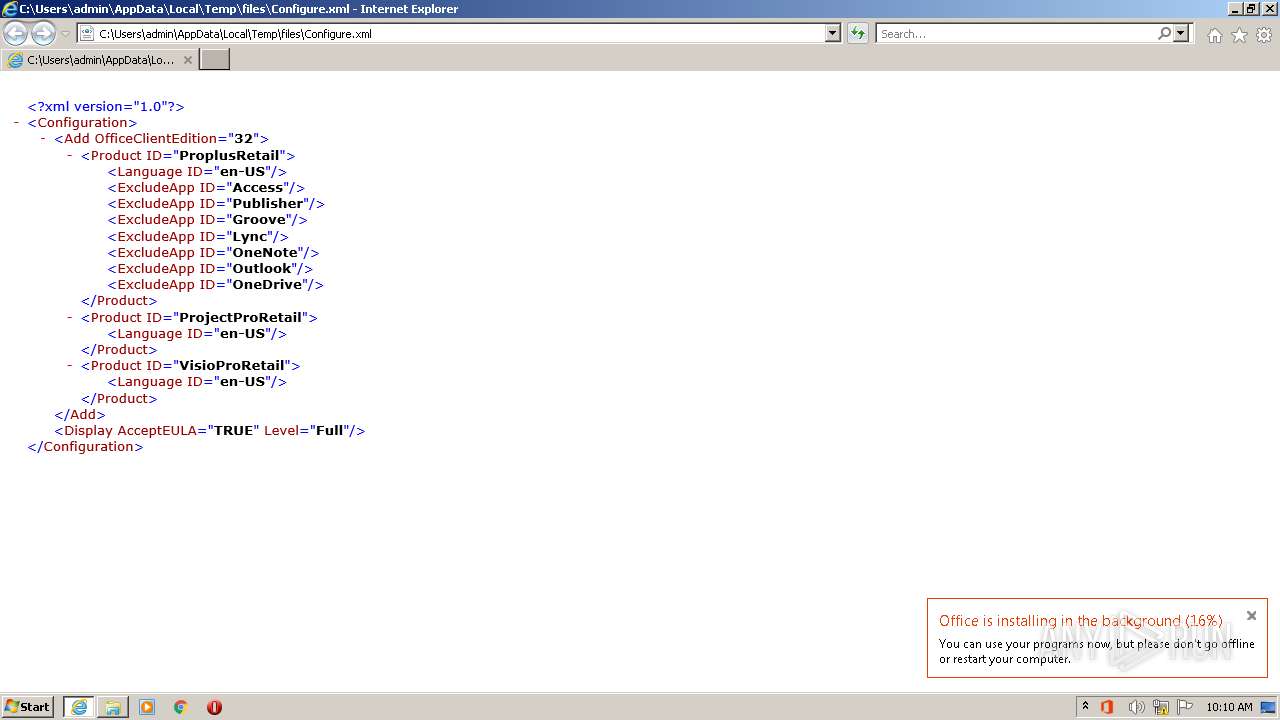Open the search provider dropdown arrow
The height and width of the screenshot is (720, 1280).
1181,33
